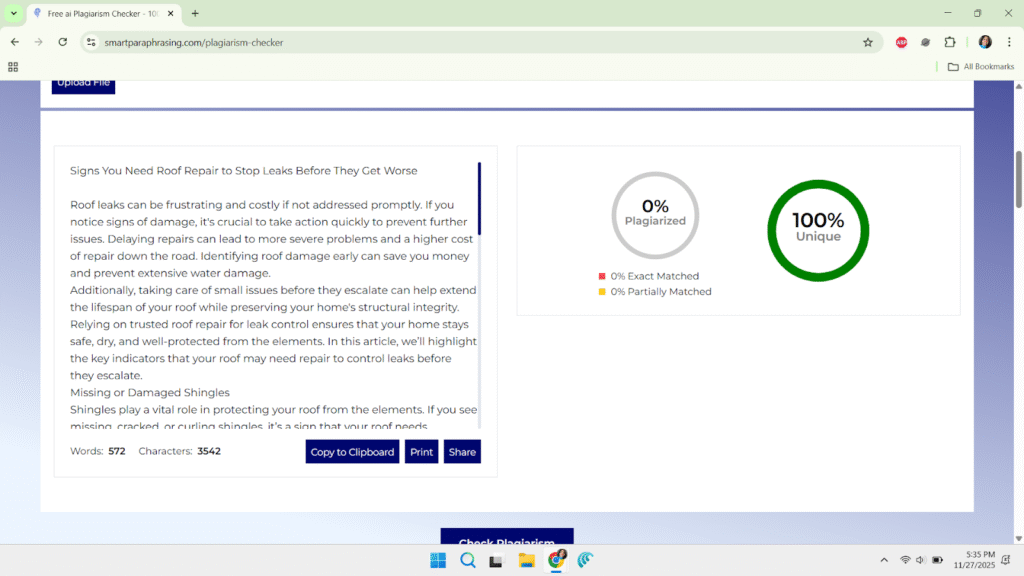Bookmark this page with the star icon
Image resolution: width=1024 pixels, height=576 pixels.
coord(868,42)
